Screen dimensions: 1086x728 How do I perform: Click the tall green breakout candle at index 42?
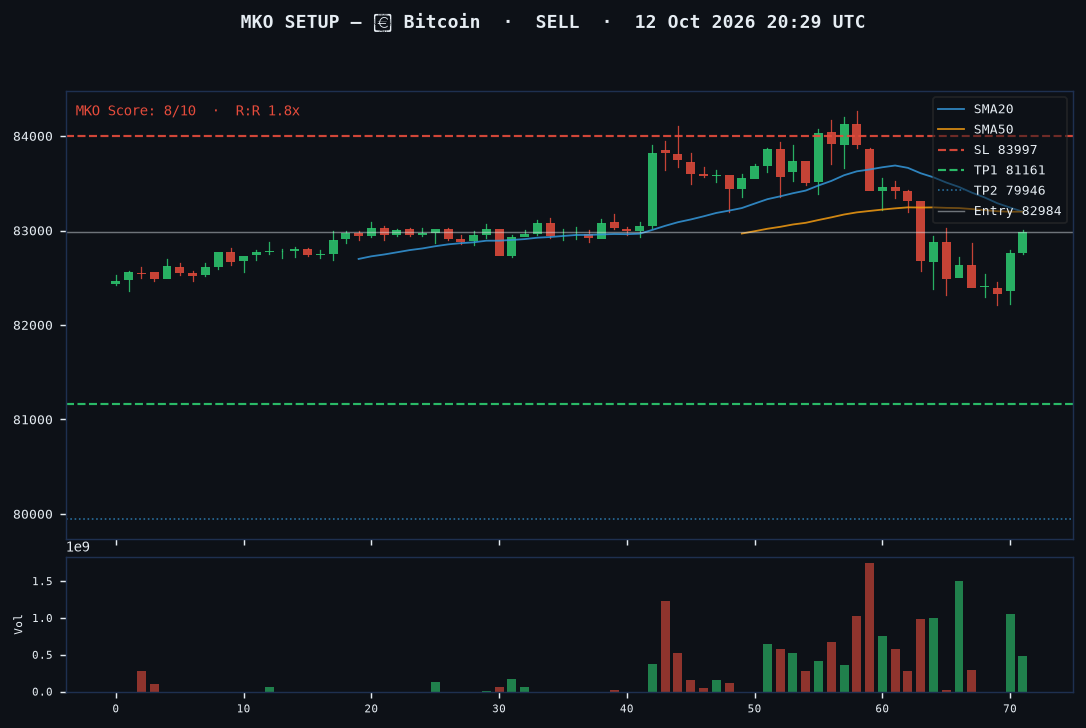(x=652, y=189)
